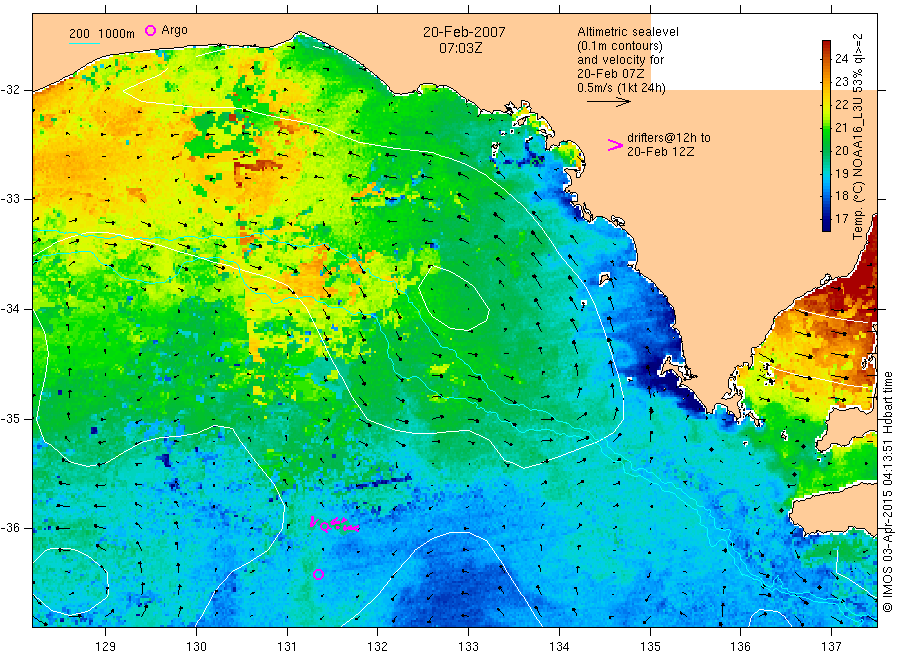The height and width of the screenshot is (660, 900).
Task: Click longitude axis label '137'
Action: click(831, 647)
